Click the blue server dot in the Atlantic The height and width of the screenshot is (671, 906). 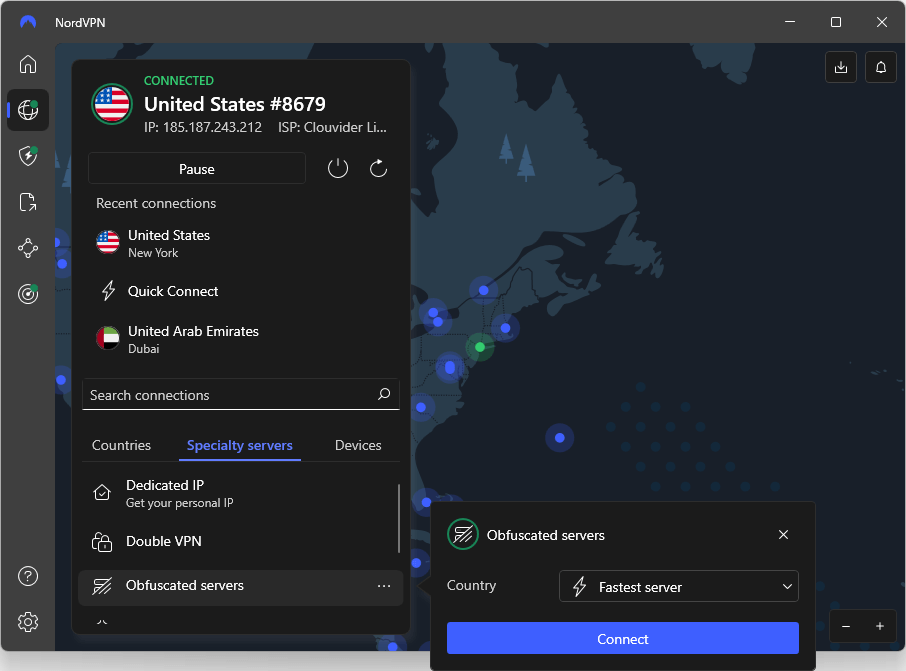click(x=559, y=438)
